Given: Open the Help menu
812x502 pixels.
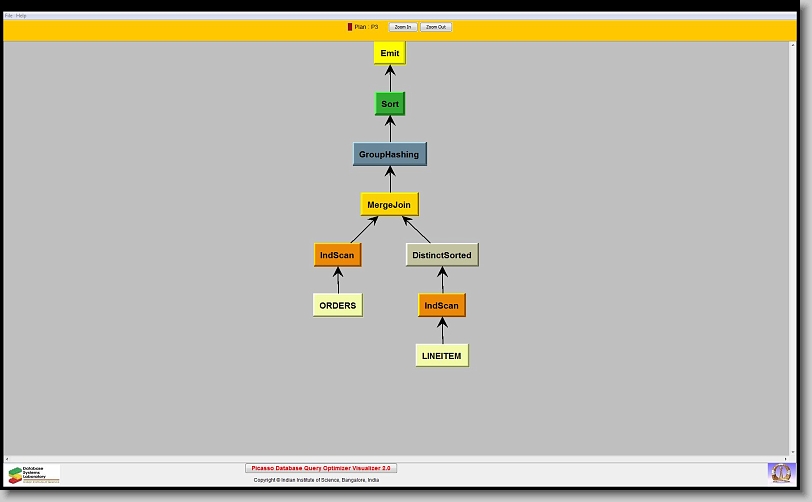Looking at the screenshot, I should pos(21,16).
